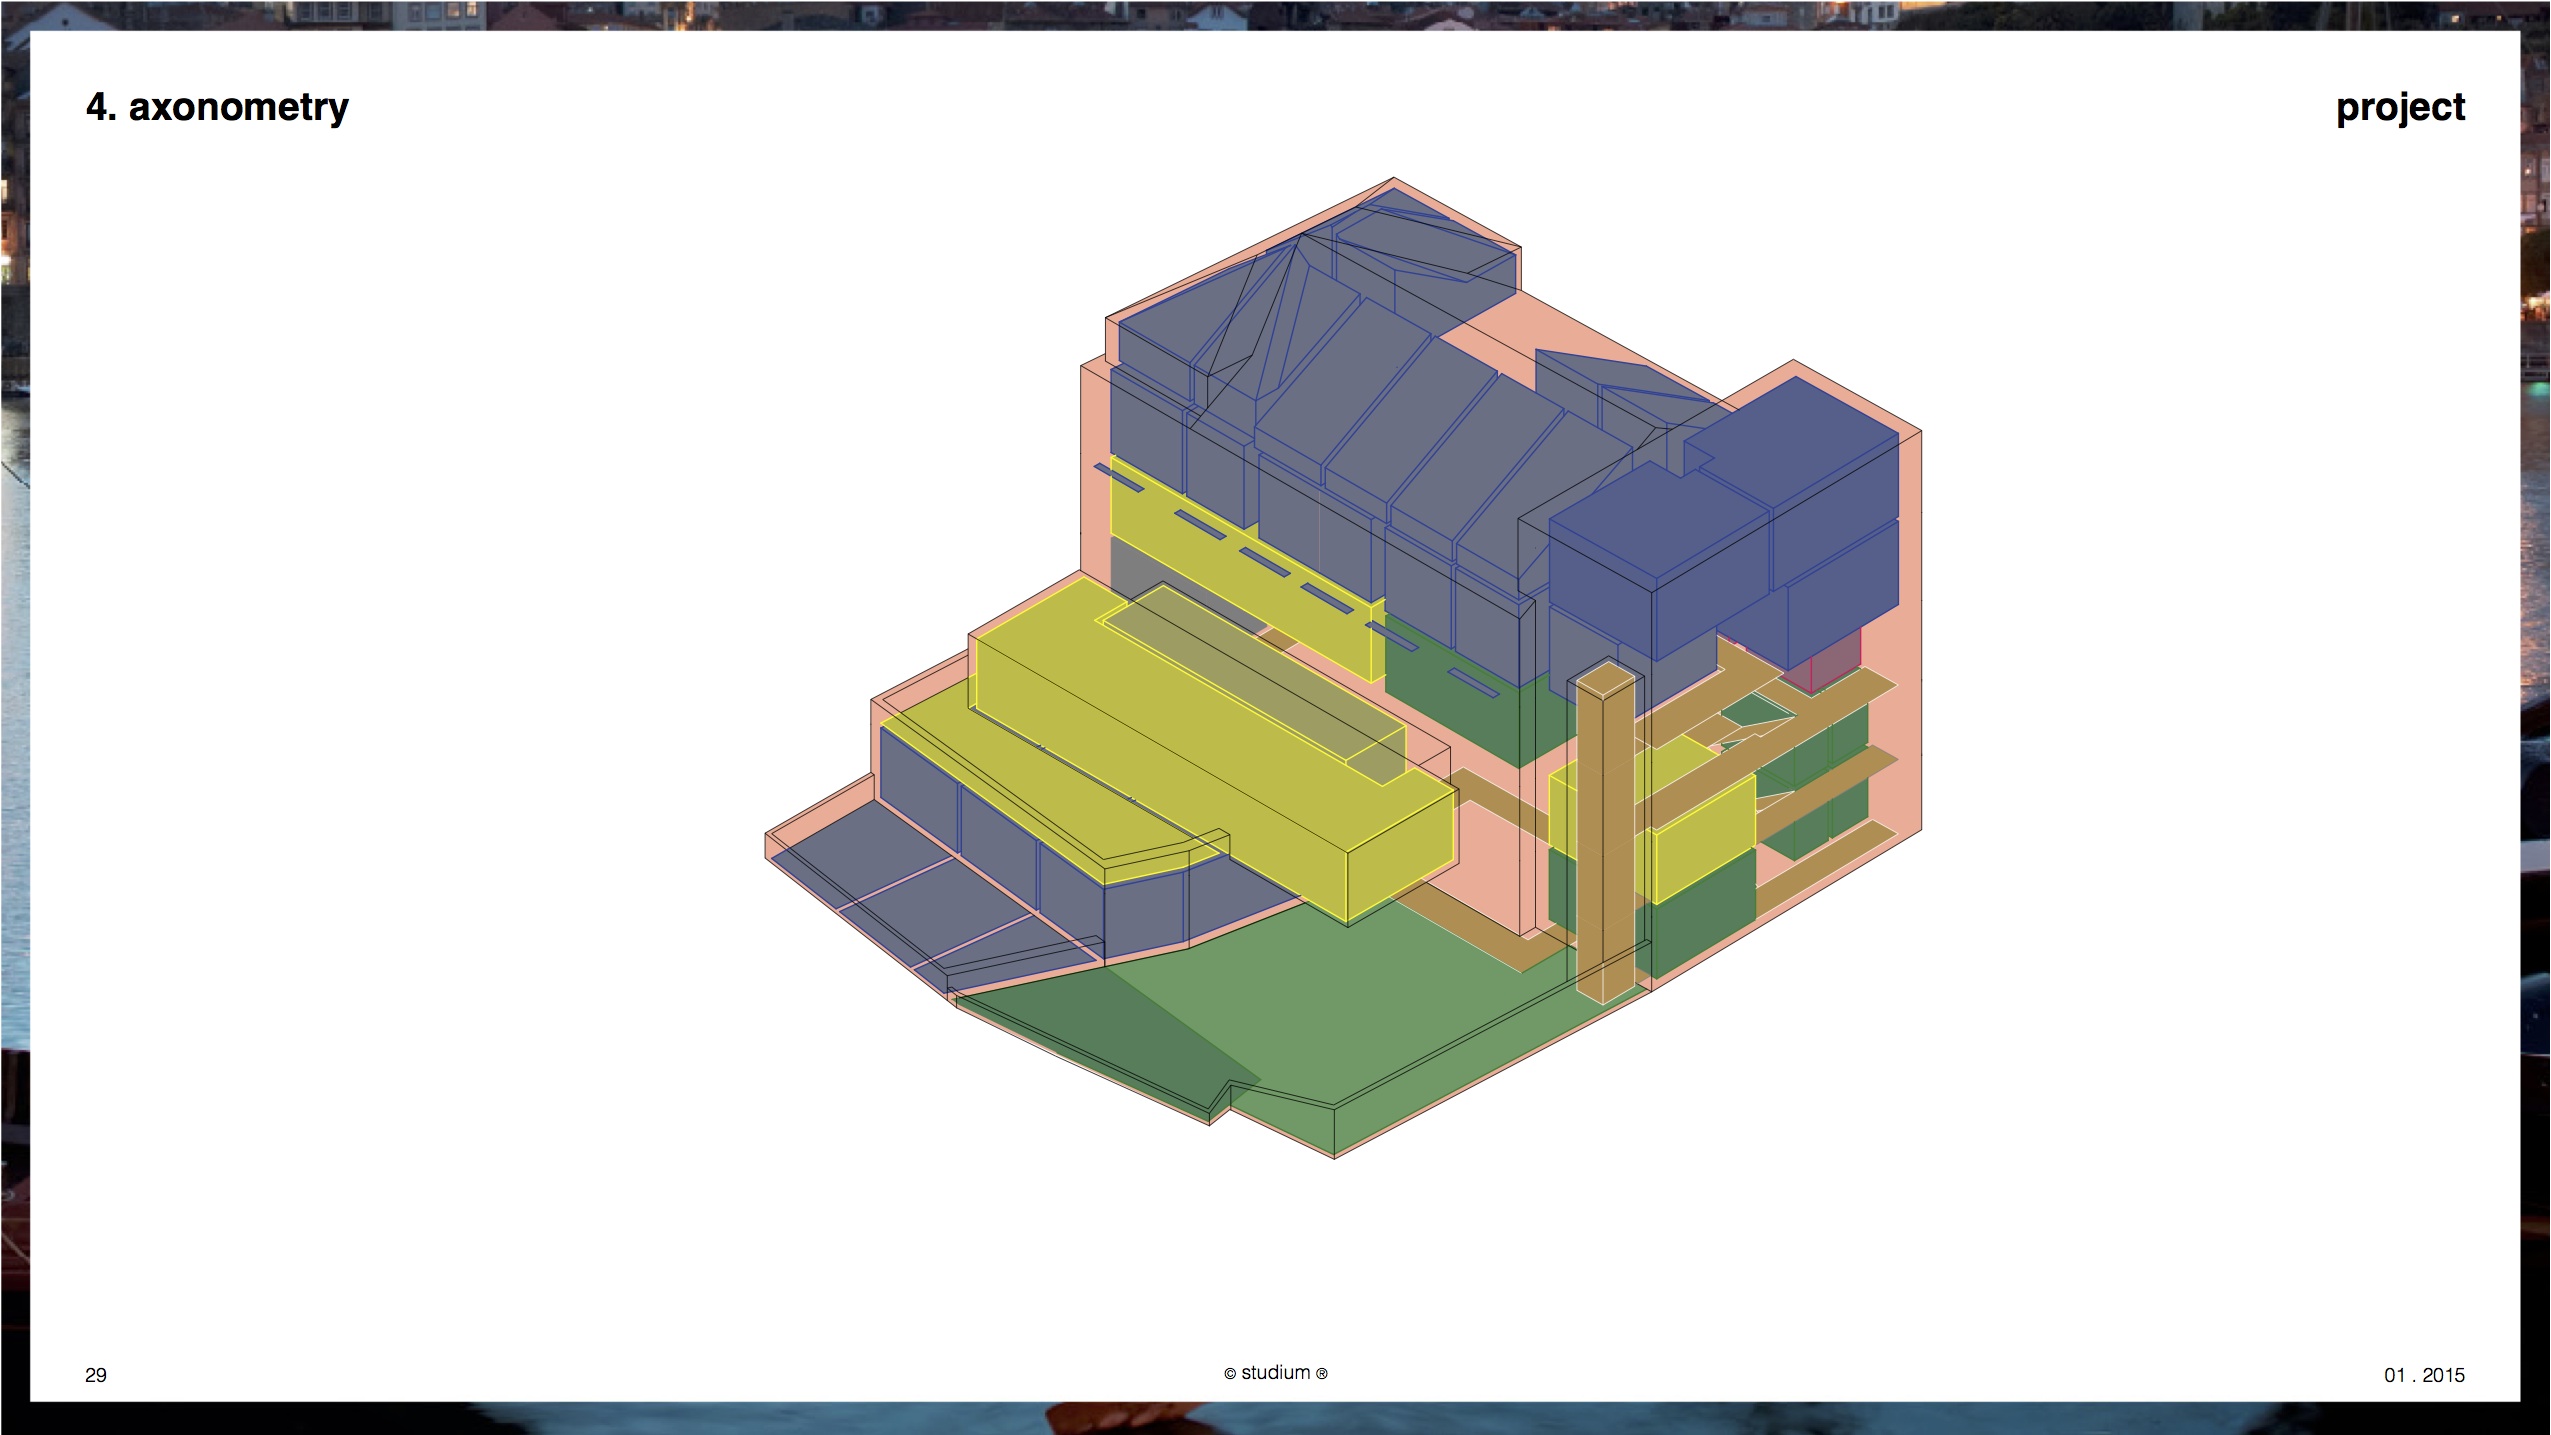Image resolution: width=2551 pixels, height=1435 pixels.
Task: Click the 'project' label at top right
Action: (x=2399, y=107)
